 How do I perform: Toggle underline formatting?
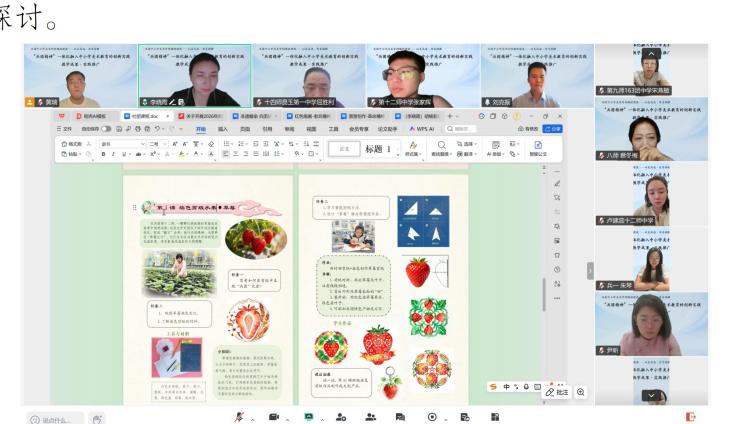point(124,154)
